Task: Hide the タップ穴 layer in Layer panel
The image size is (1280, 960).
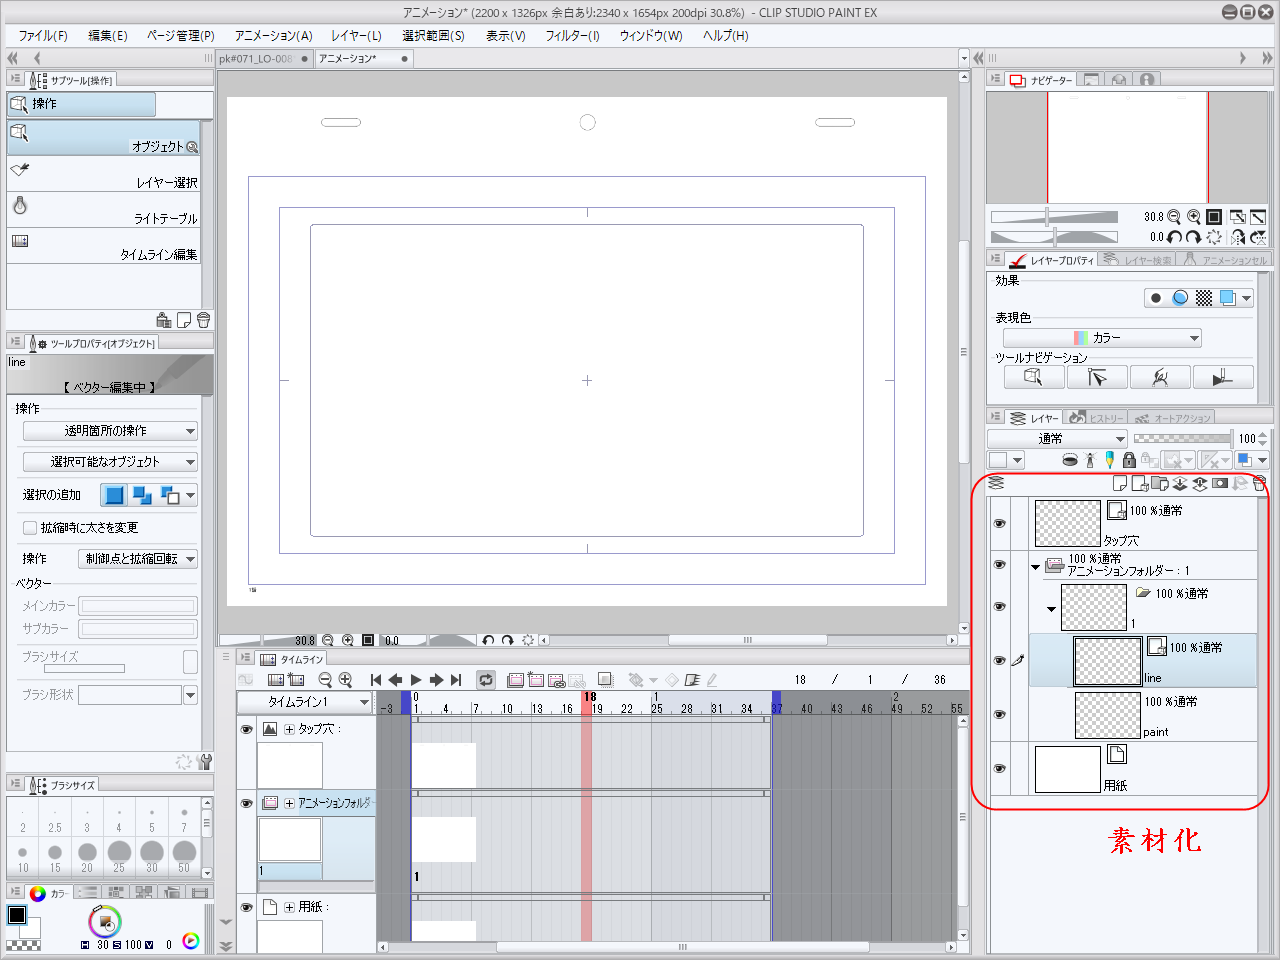Action: [x=999, y=524]
